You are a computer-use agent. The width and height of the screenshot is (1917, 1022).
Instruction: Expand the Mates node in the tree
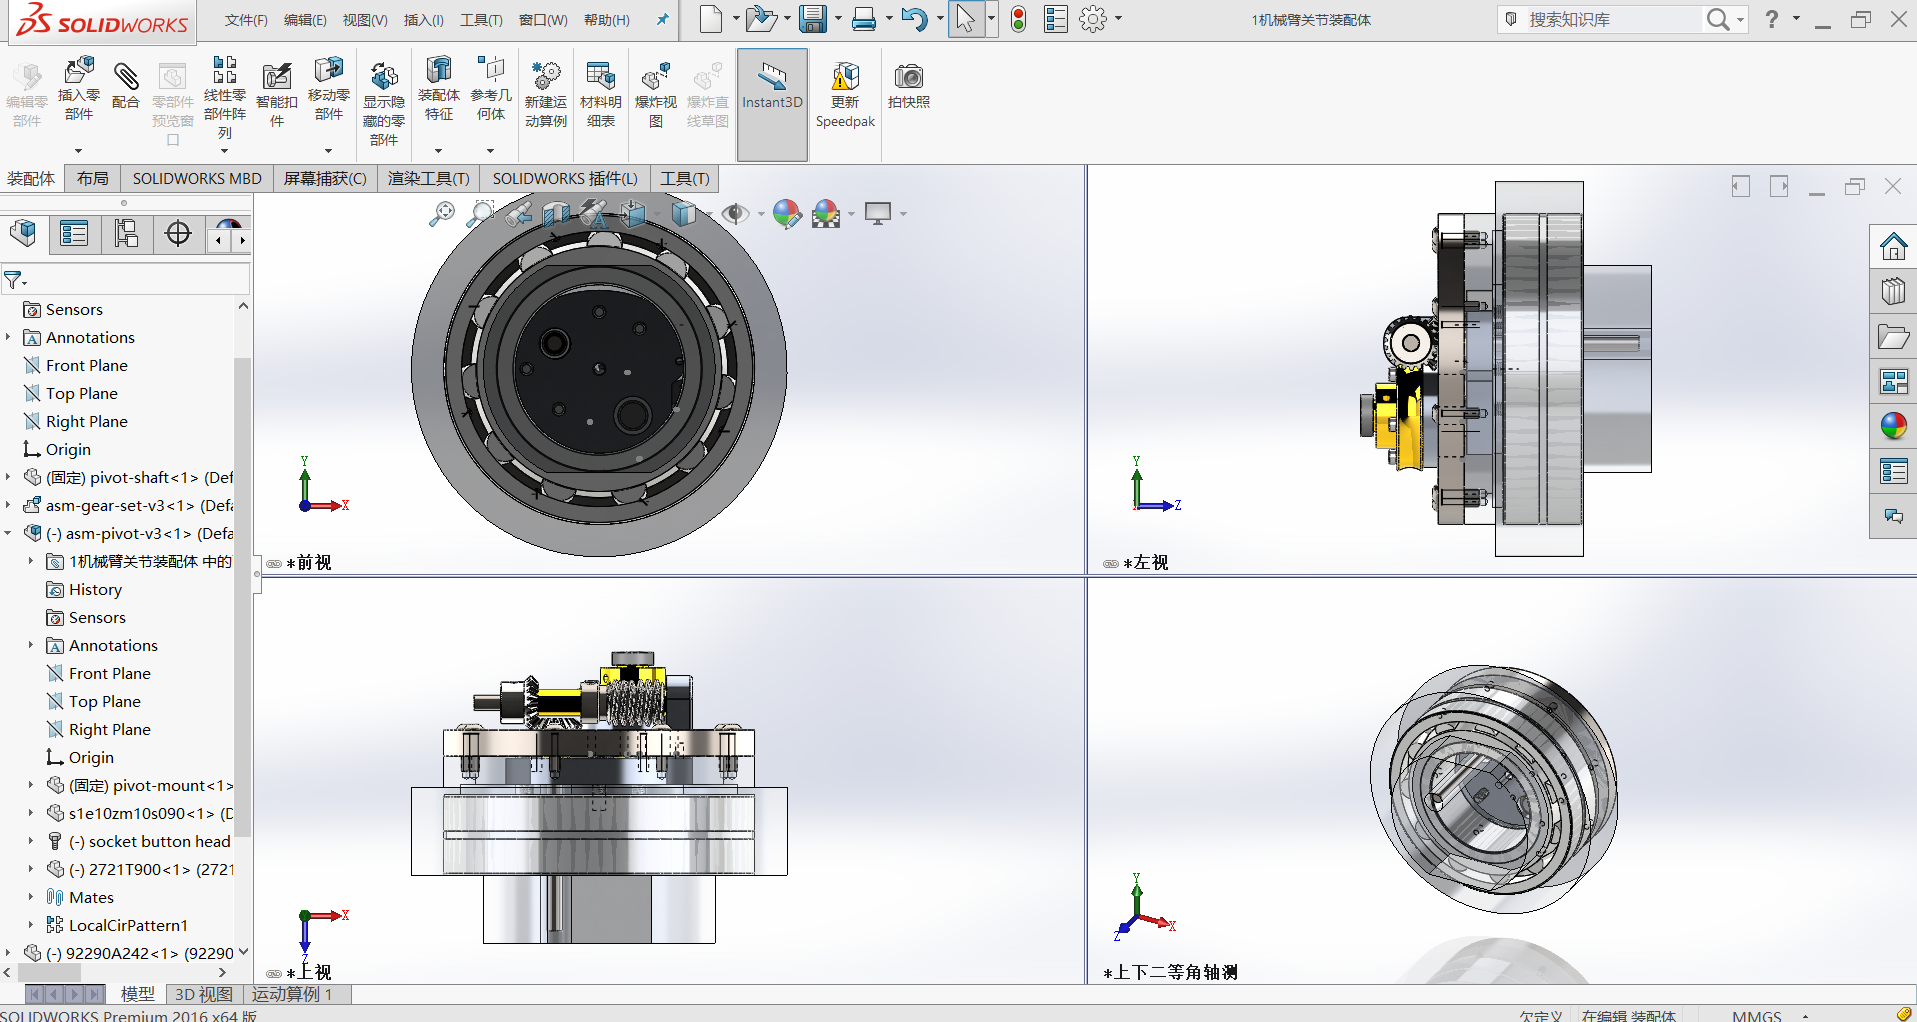[31, 897]
